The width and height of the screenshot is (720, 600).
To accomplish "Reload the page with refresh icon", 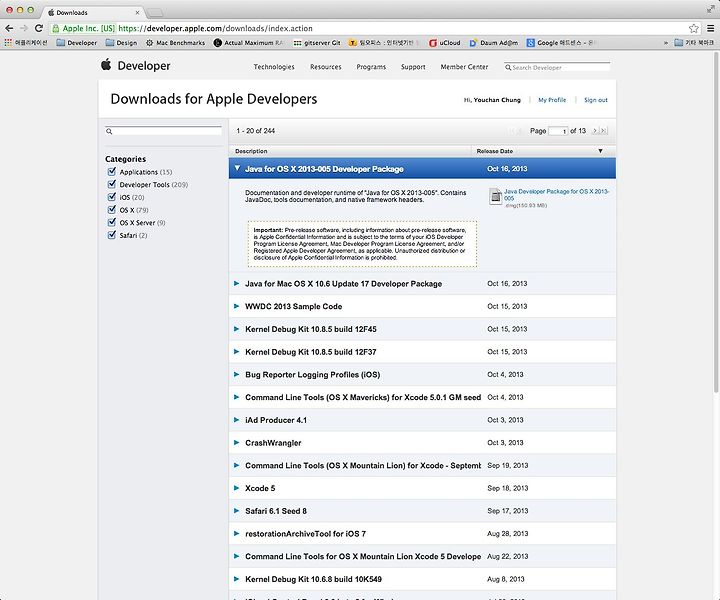I will 39,28.
